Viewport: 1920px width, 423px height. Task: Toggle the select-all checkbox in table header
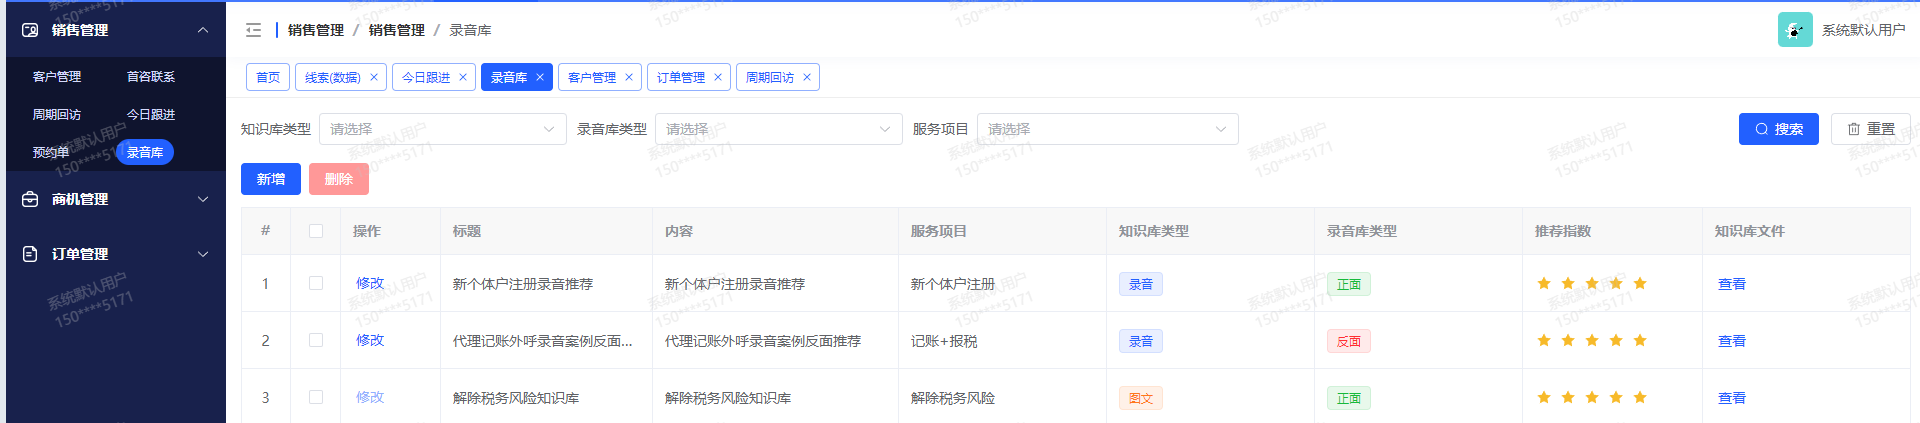(316, 231)
